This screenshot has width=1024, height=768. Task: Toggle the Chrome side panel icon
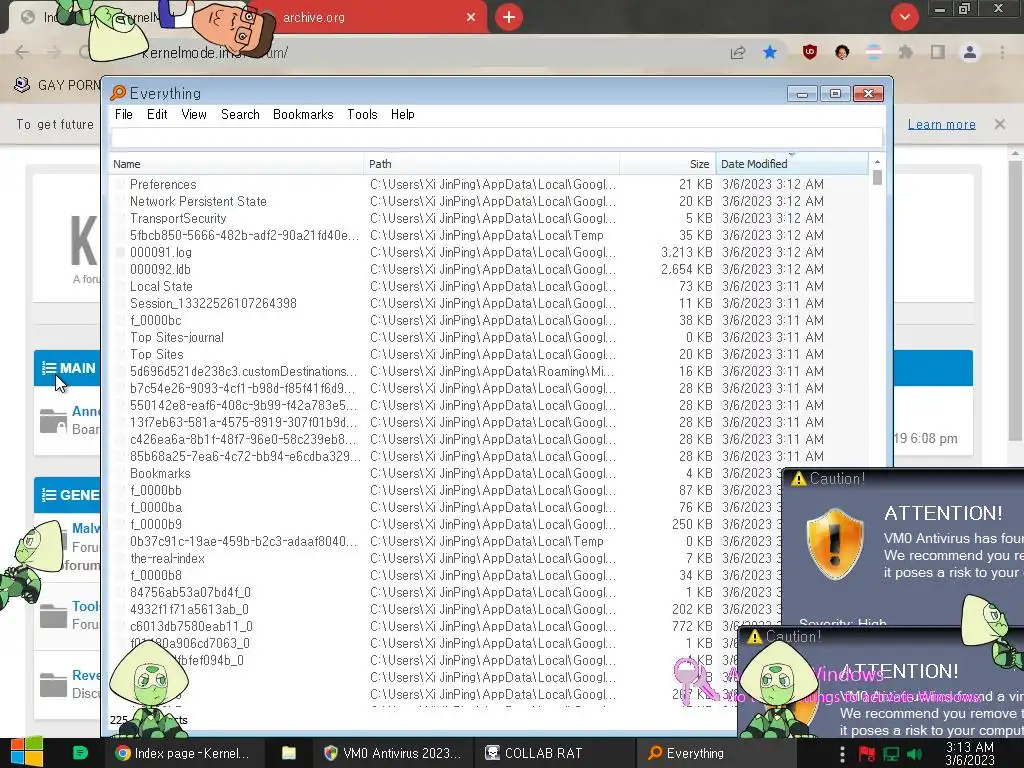point(938,52)
